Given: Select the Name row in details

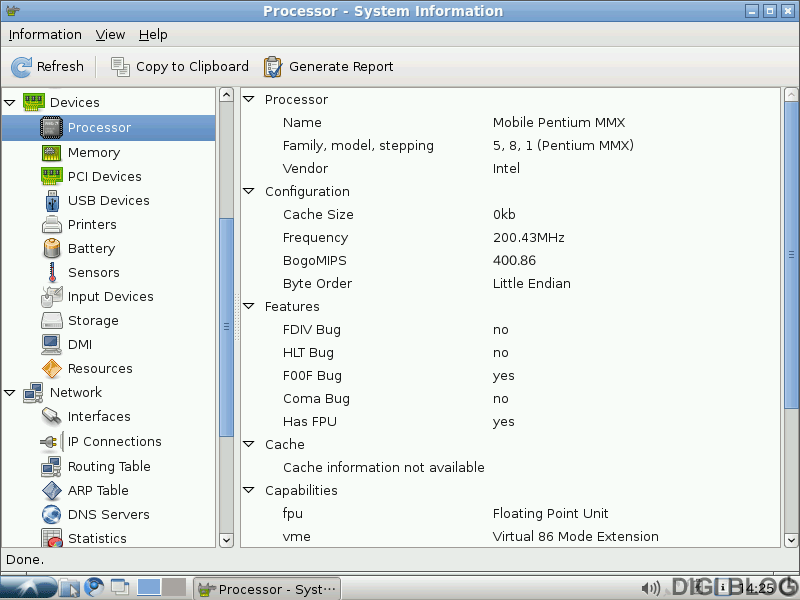Looking at the screenshot, I should [x=510, y=122].
